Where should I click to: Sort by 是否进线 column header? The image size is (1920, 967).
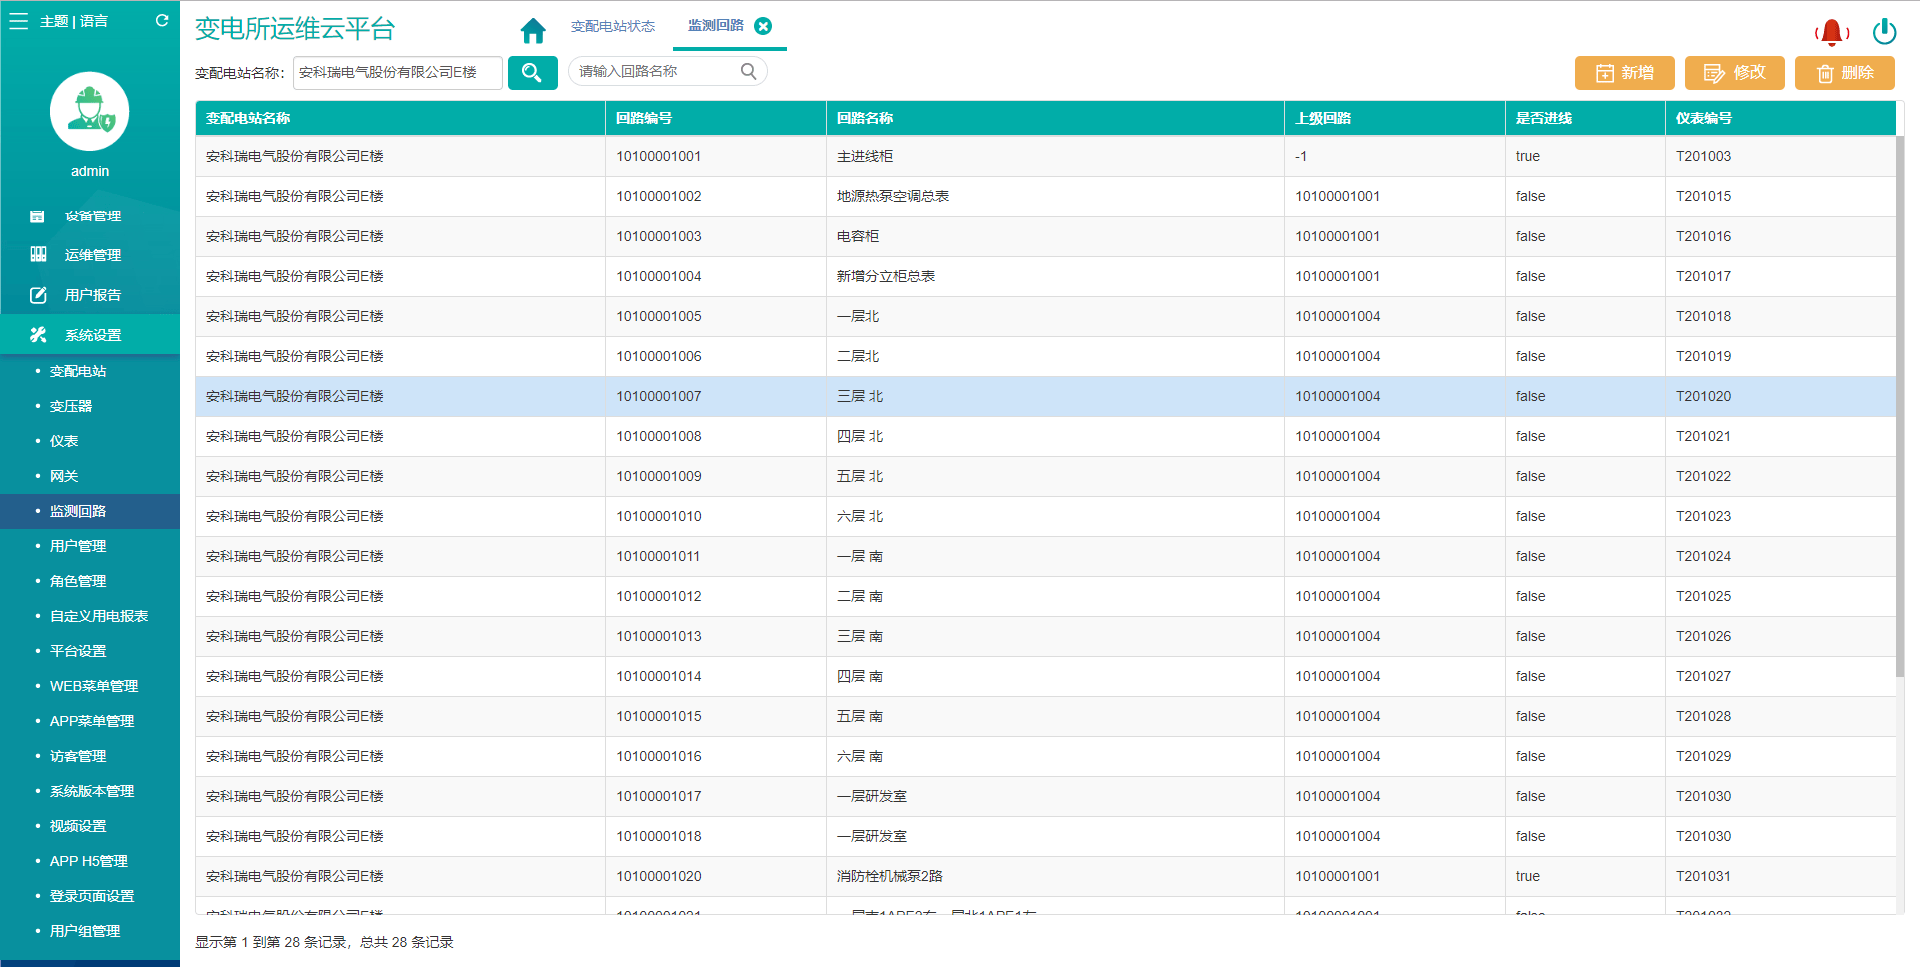tap(1585, 118)
